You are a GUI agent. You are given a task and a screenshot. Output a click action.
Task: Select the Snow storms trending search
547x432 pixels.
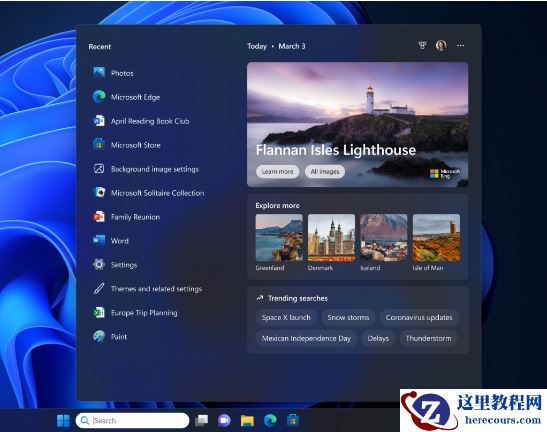click(x=348, y=318)
